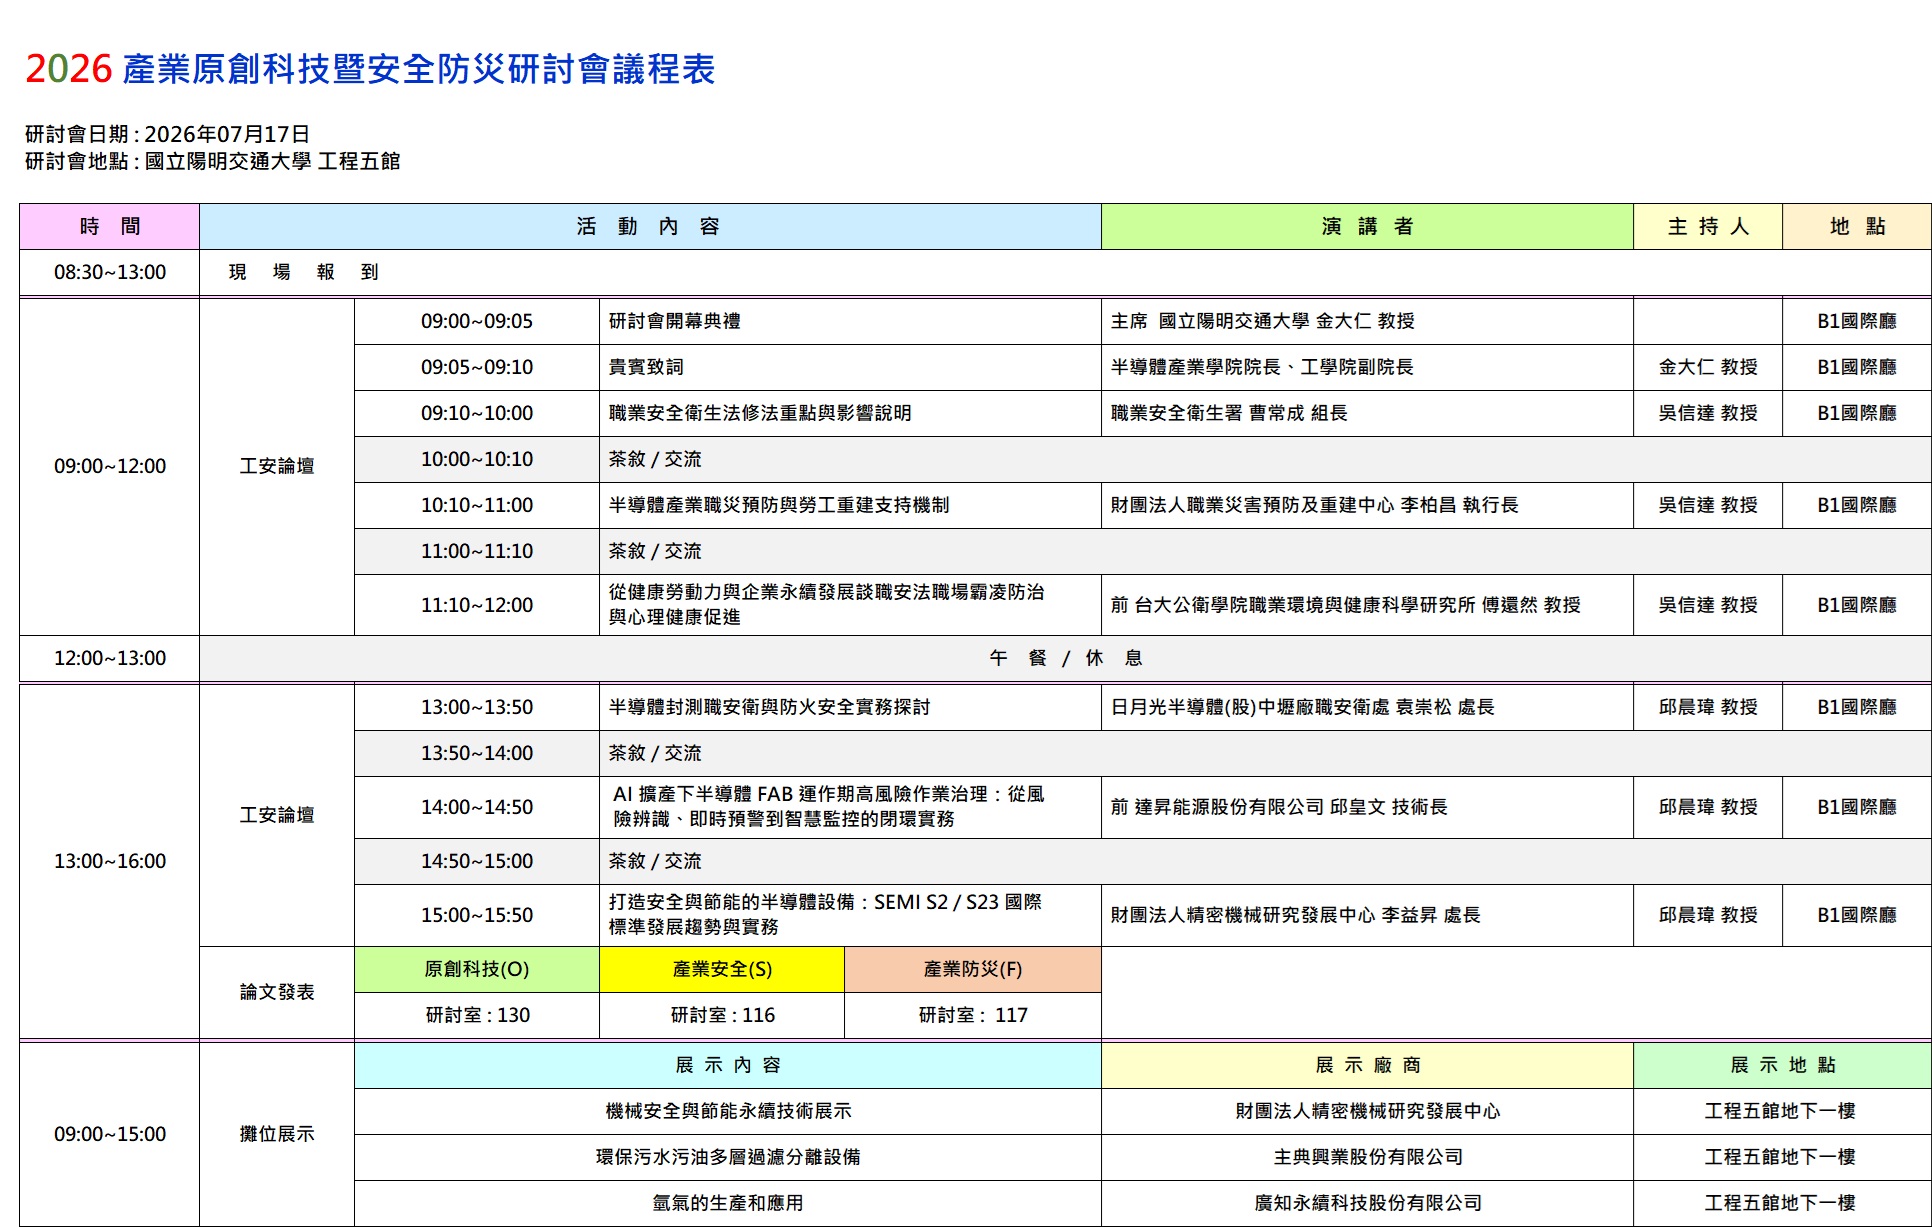
Task: Click speaker 李柏昌 執行長 cell
Action: pyautogui.click(x=1367, y=505)
